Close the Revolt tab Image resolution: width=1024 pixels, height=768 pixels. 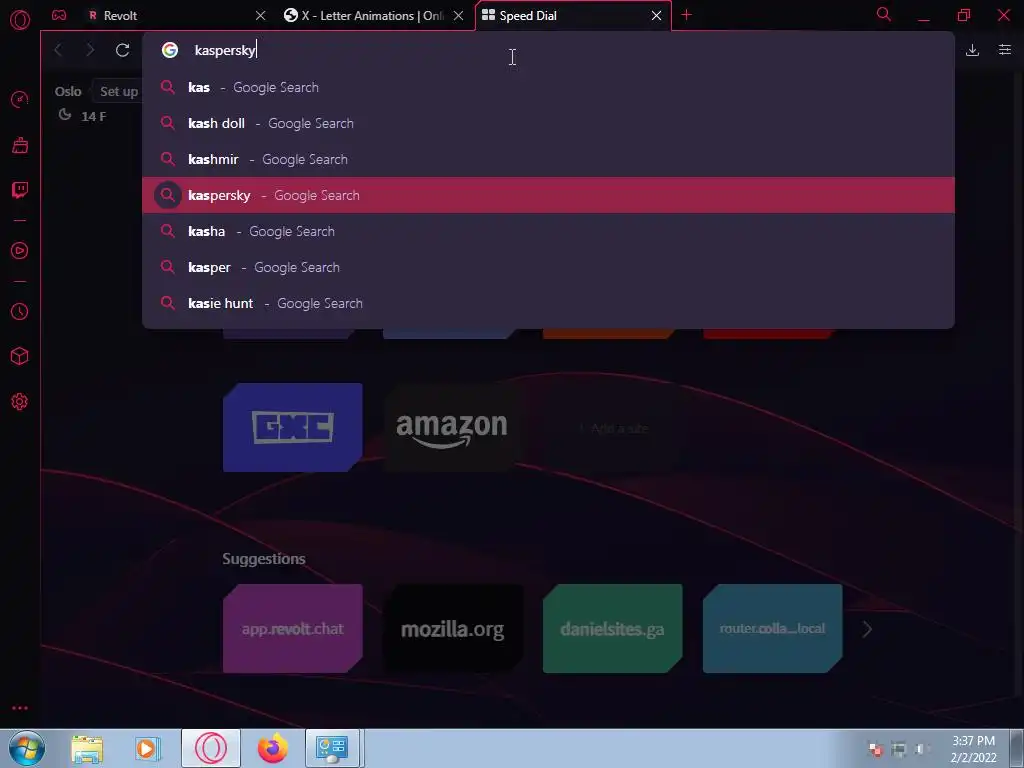point(261,16)
